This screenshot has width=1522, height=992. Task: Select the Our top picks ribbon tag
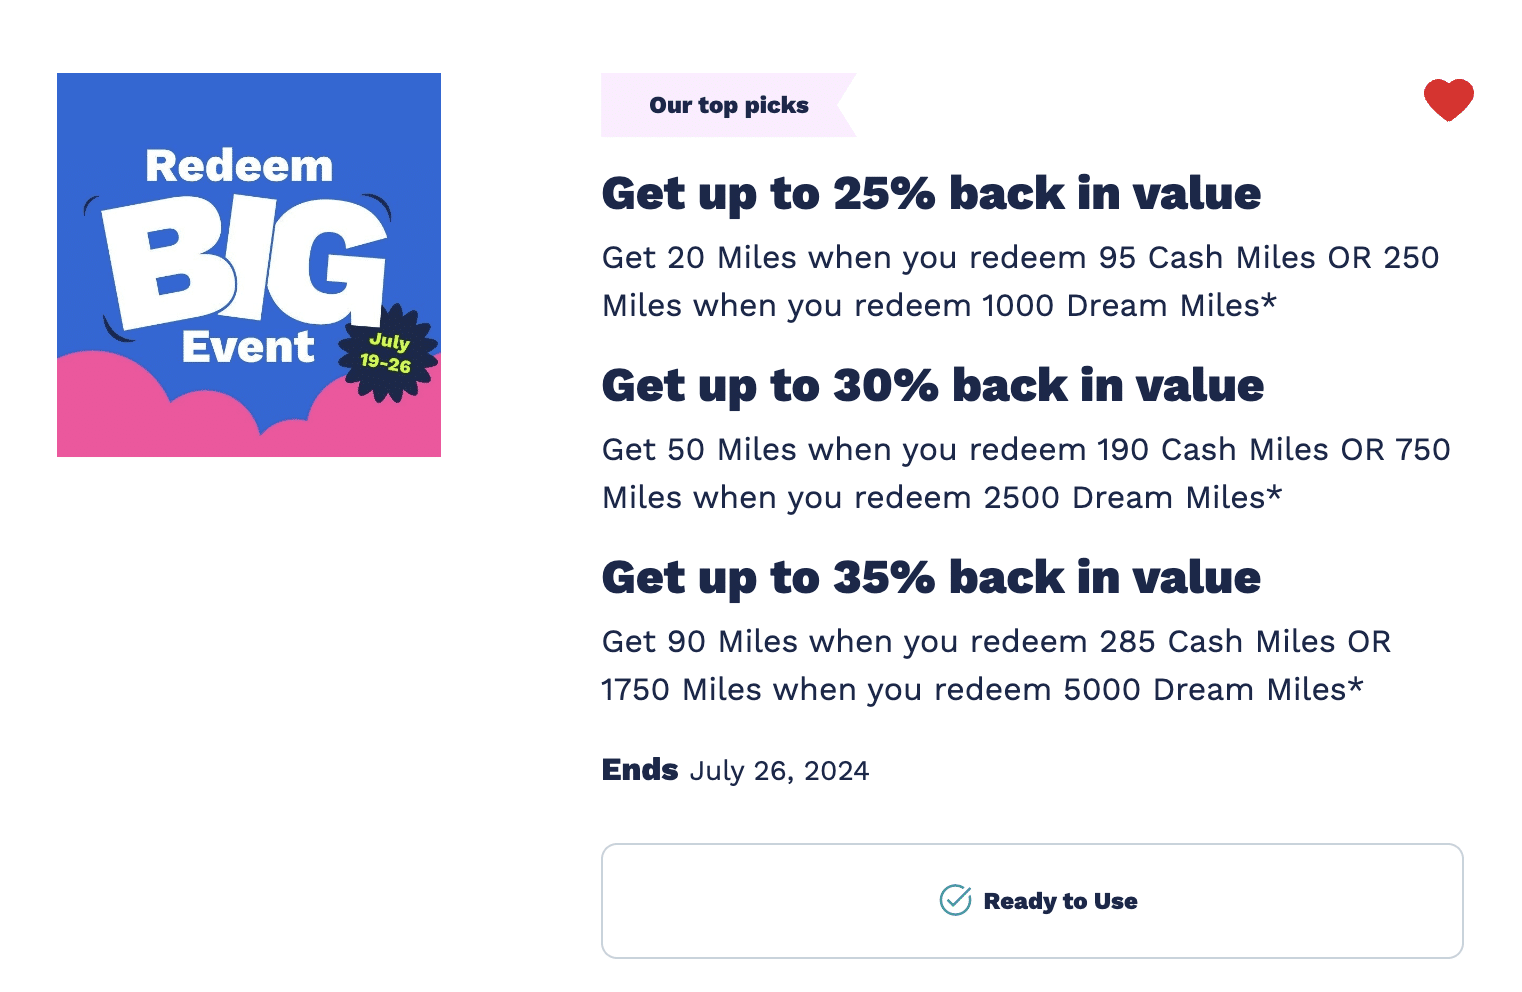click(x=728, y=105)
